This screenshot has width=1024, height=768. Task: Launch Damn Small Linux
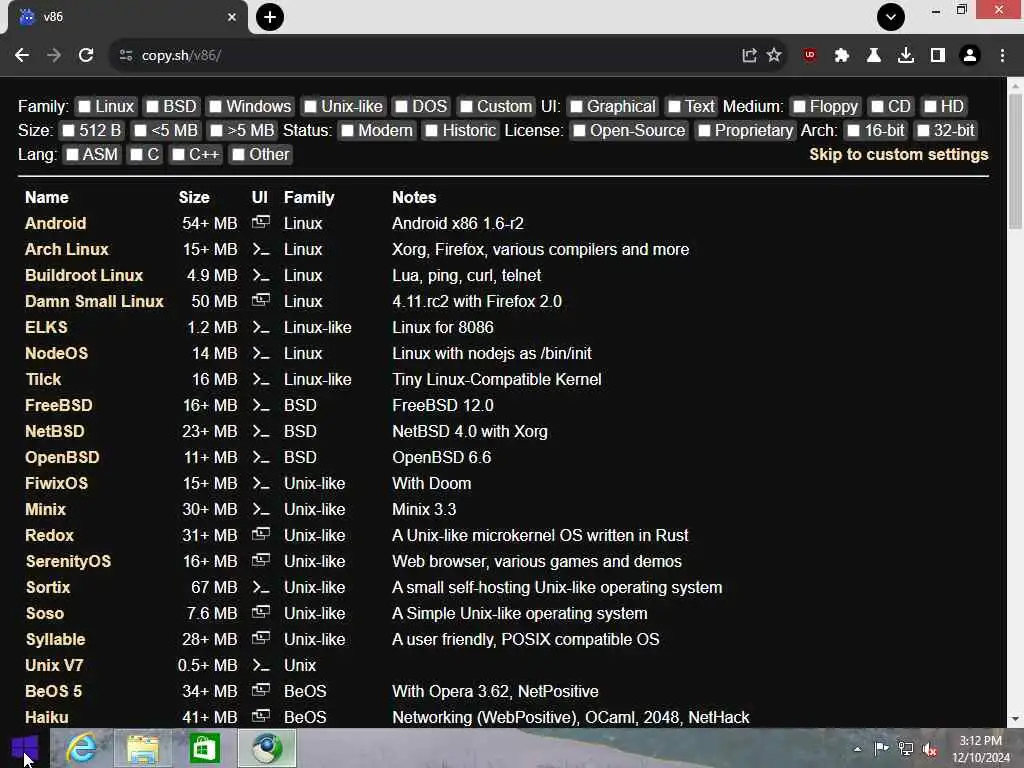click(x=94, y=302)
